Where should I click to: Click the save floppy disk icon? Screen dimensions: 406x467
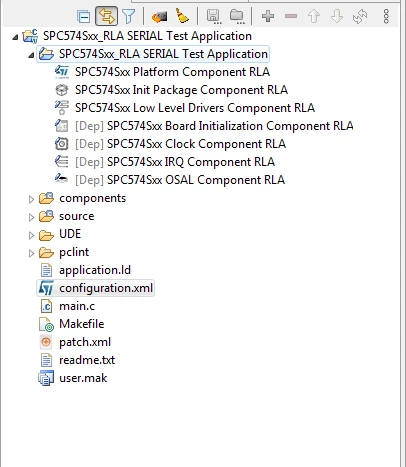click(213, 16)
